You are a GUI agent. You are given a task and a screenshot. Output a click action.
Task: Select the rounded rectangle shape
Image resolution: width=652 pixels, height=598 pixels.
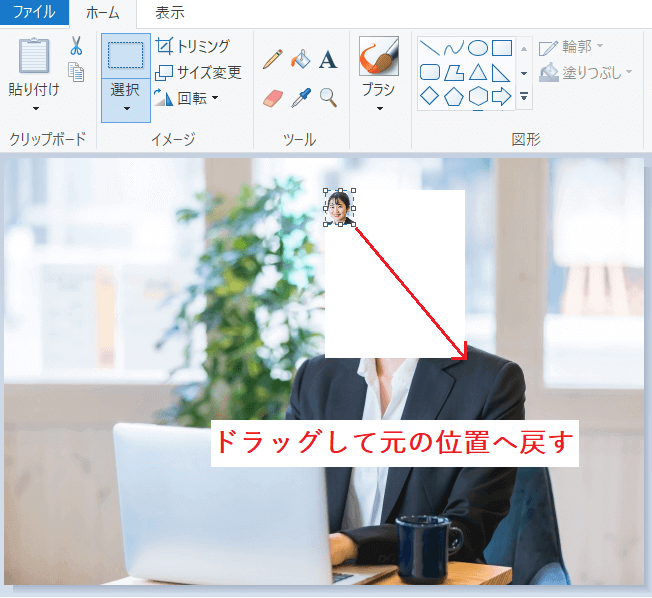pos(430,72)
